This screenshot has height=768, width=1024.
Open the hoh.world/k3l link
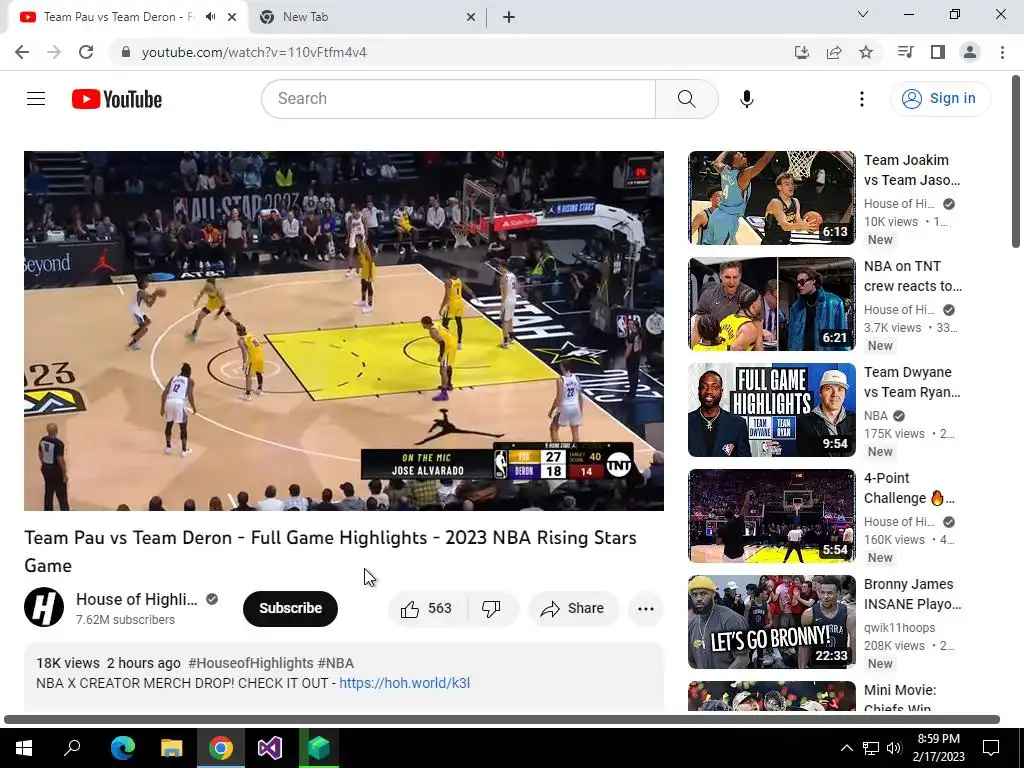pyautogui.click(x=404, y=683)
